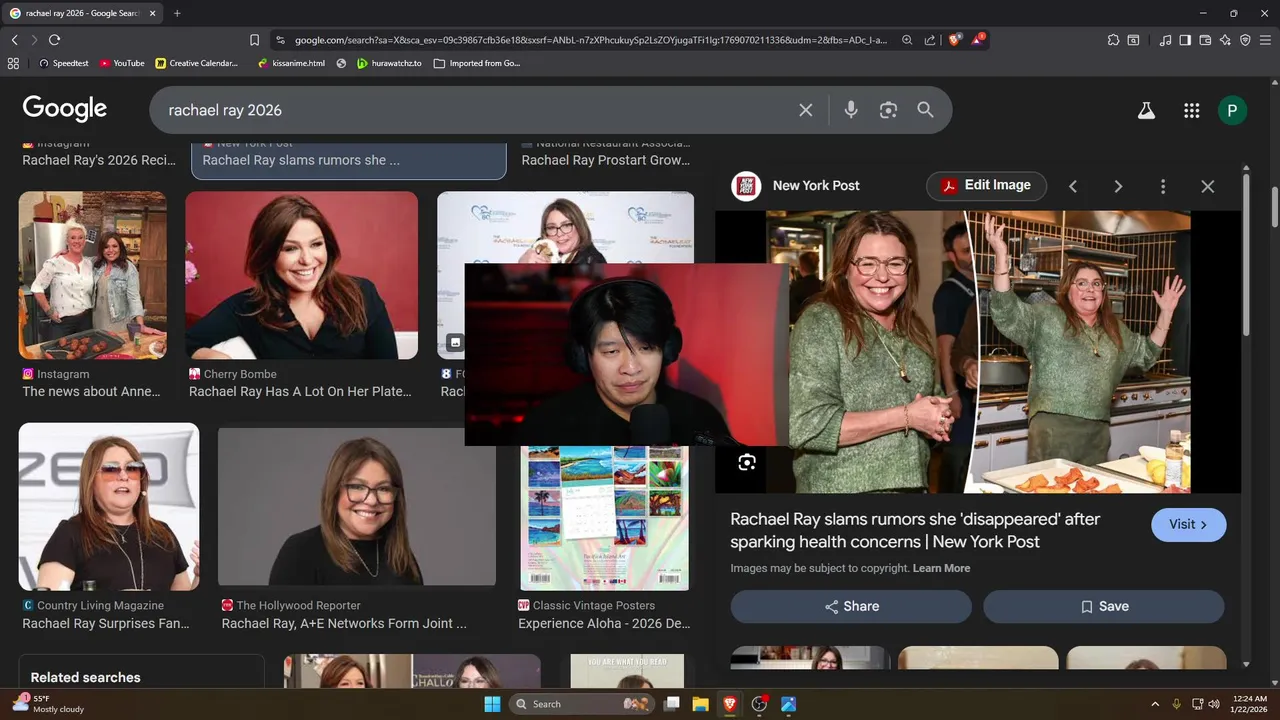Bookmark this page with the bookmark icon

coord(254,40)
